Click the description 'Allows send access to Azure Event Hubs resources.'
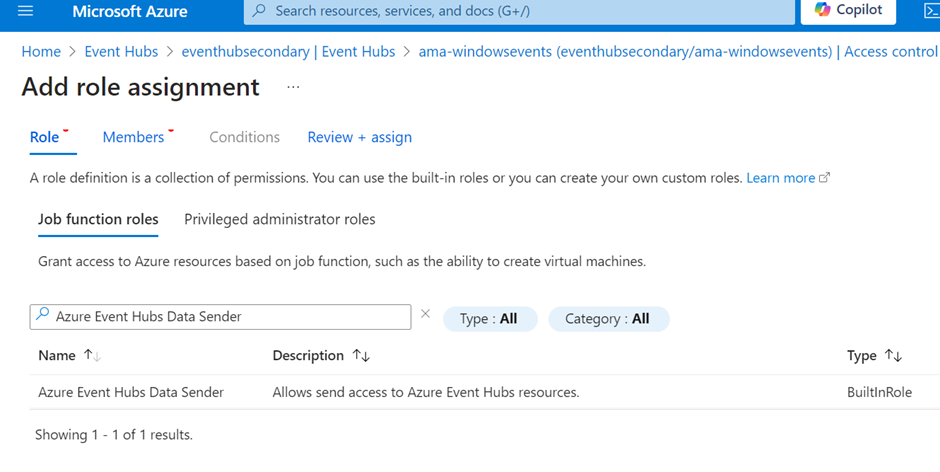The image size is (940, 472). 426,392
